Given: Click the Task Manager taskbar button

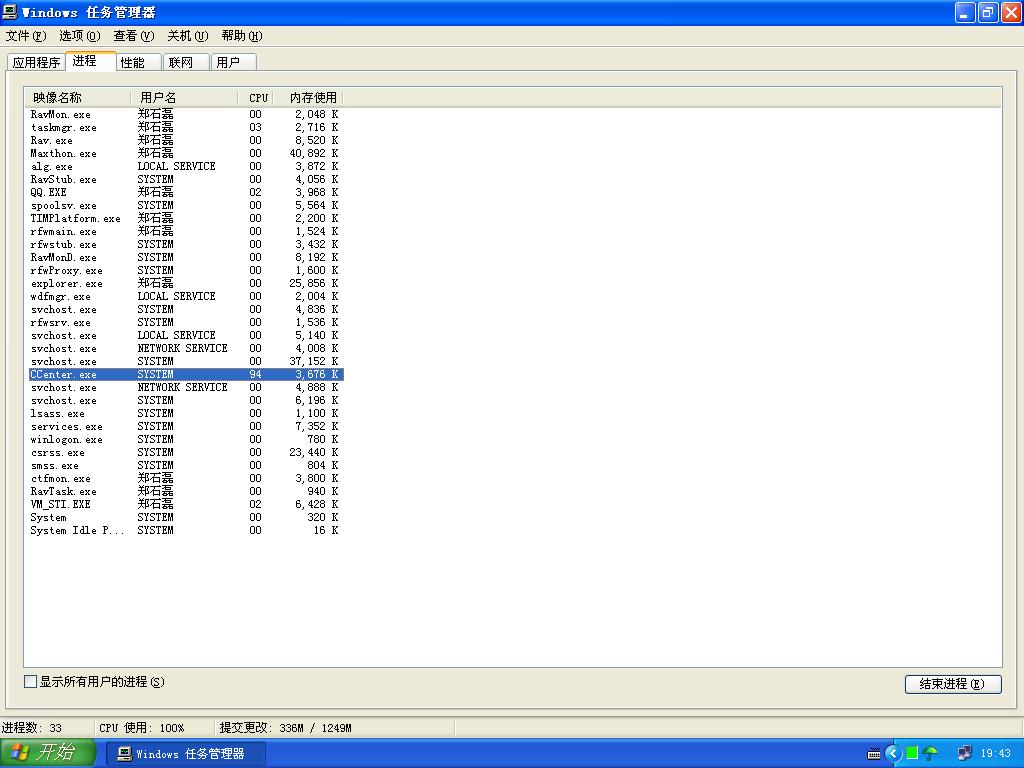Looking at the screenshot, I should point(186,754).
